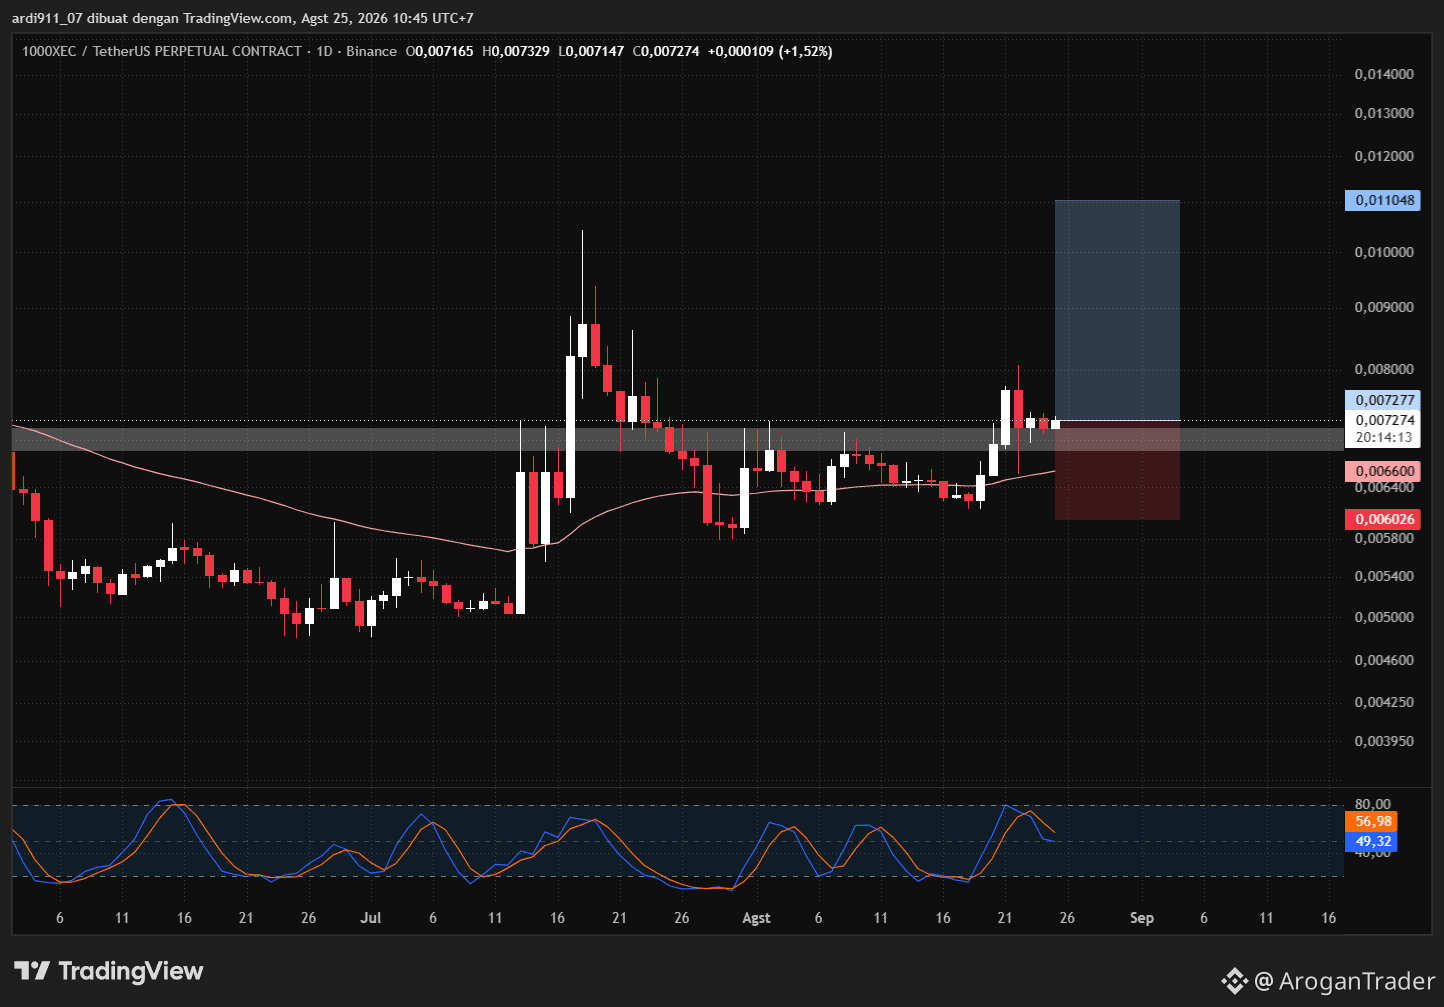Select the open value O0,007165
The image size is (1444, 1007).
[441, 51]
